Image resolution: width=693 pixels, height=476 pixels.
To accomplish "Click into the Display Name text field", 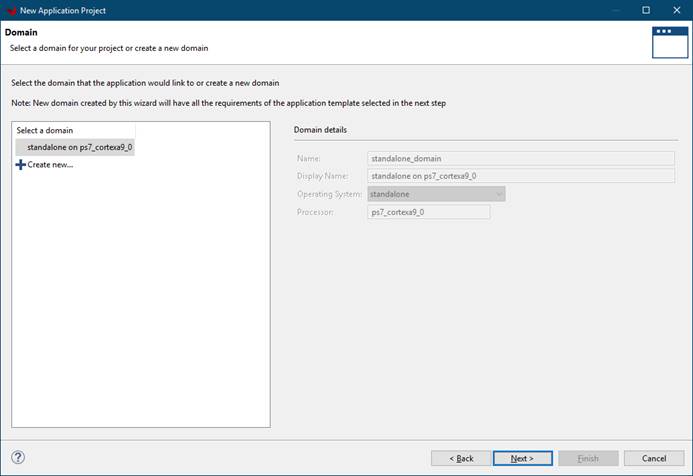I will coord(520,176).
